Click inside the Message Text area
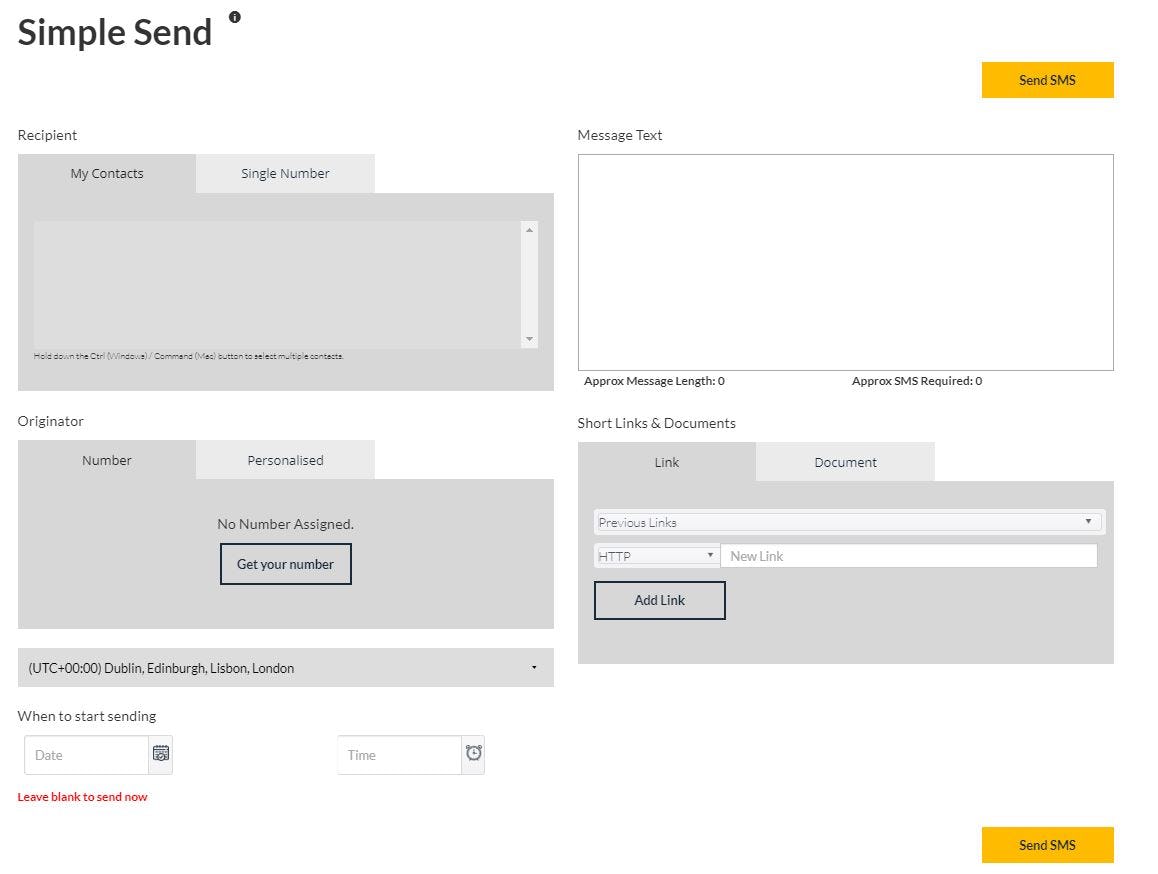This screenshot has width=1158, height=874. point(846,260)
